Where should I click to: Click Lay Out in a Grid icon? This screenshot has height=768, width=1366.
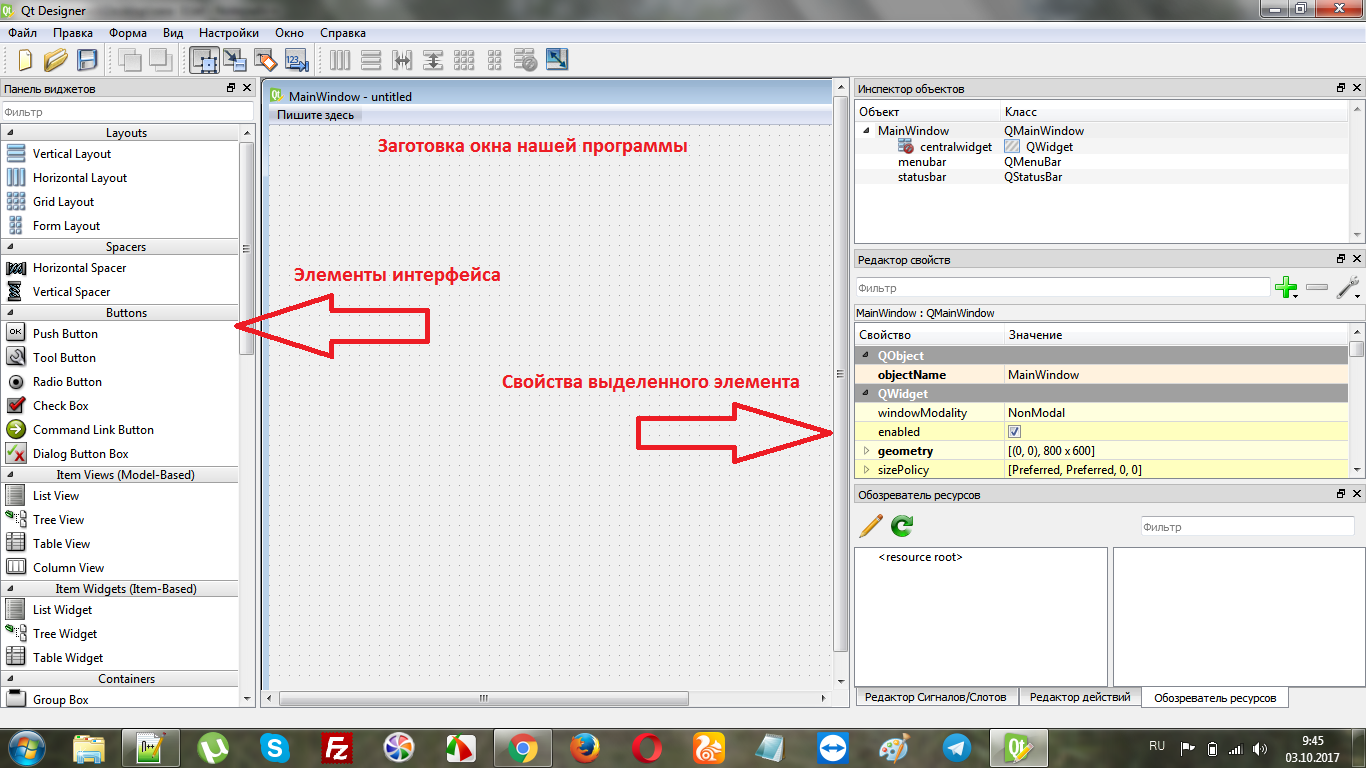click(464, 60)
